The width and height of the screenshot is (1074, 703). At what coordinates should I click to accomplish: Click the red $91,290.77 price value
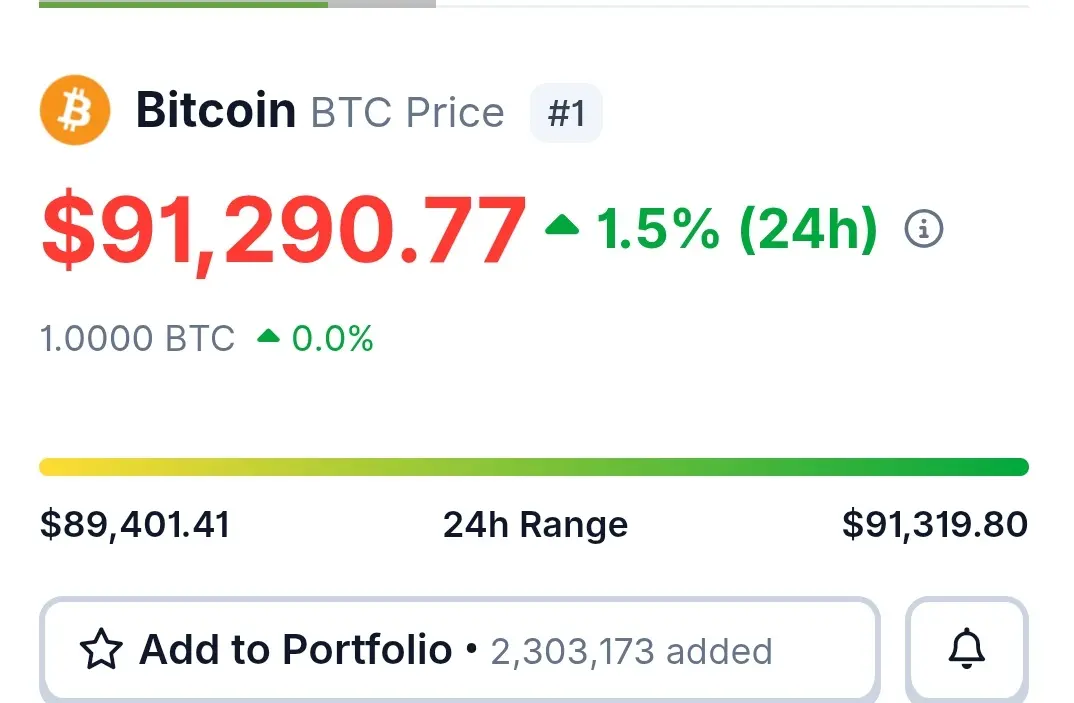point(284,230)
